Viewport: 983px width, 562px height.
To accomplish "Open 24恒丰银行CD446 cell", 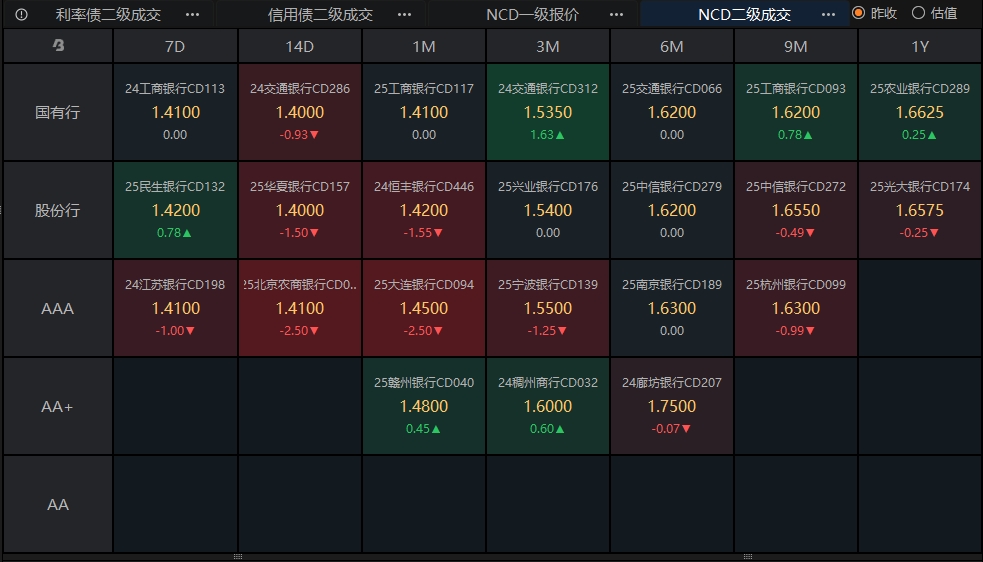I will (x=424, y=210).
